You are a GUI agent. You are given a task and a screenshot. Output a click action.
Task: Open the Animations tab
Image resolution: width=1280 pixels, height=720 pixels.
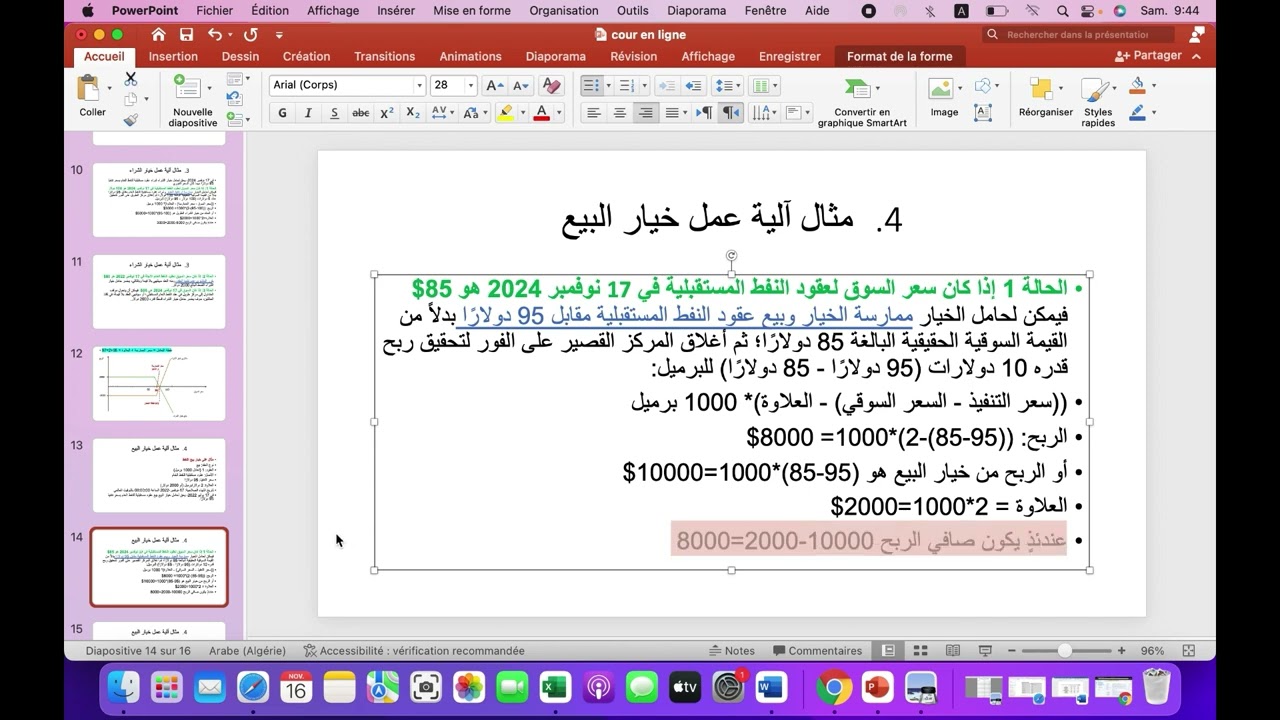click(x=470, y=56)
